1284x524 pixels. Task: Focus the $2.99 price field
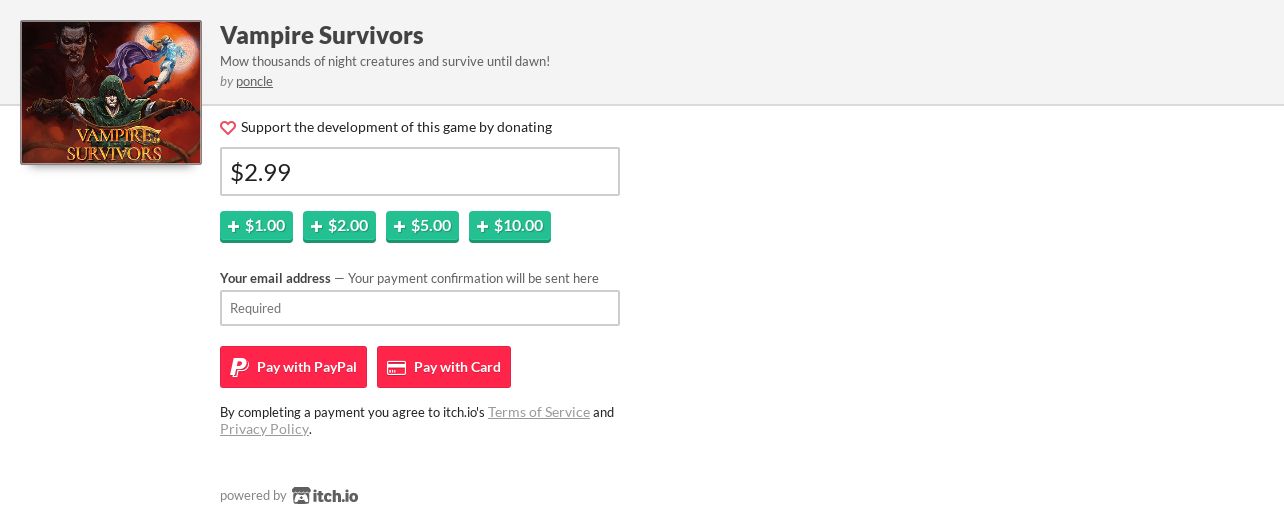tap(420, 172)
